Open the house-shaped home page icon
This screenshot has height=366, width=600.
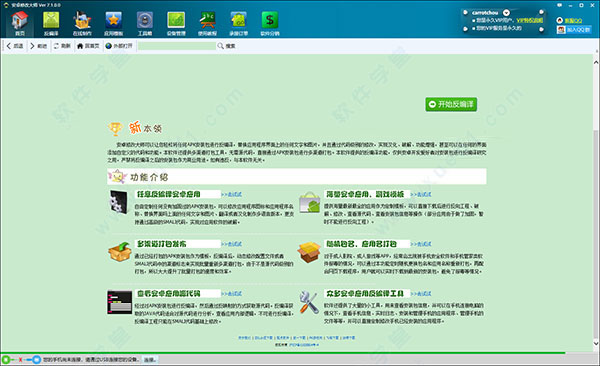point(20,23)
